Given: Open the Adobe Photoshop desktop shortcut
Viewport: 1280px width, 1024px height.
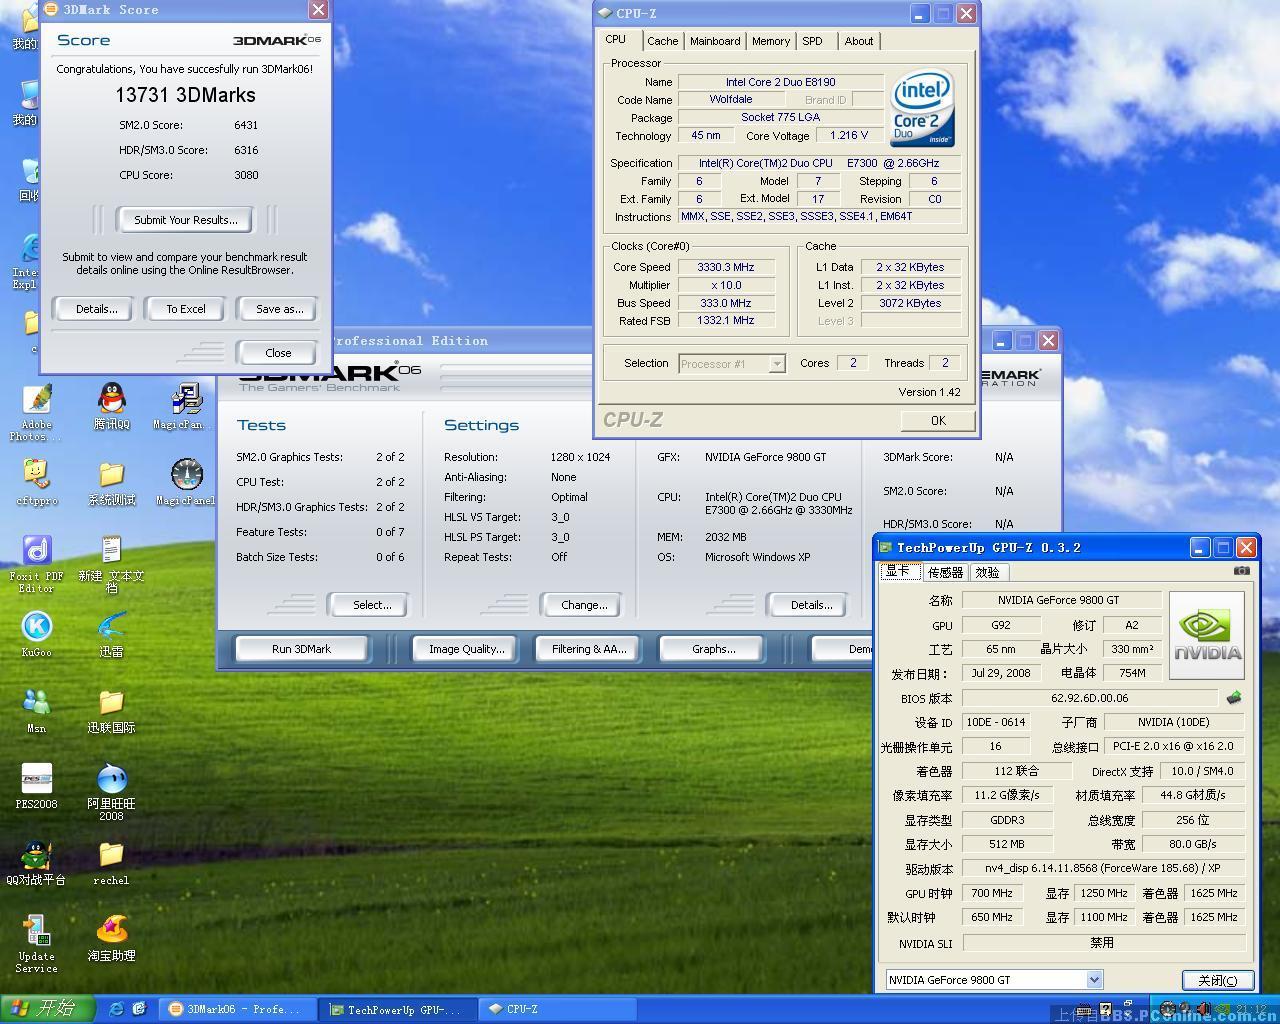Looking at the screenshot, I should click(37, 400).
